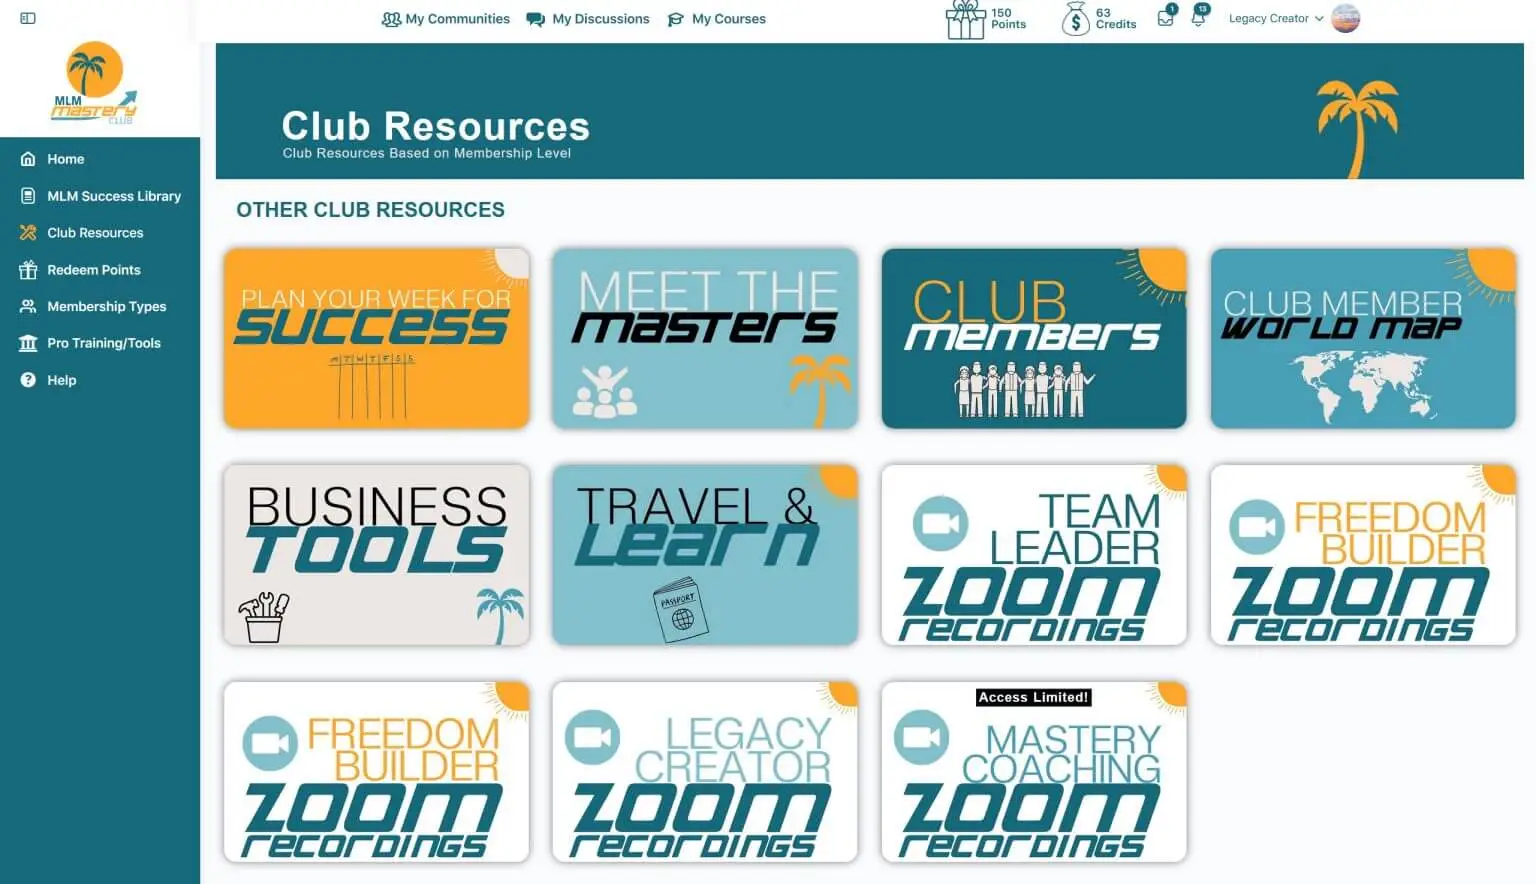Open Membership Types in the sidebar
The width and height of the screenshot is (1536, 884).
coord(106,306)
